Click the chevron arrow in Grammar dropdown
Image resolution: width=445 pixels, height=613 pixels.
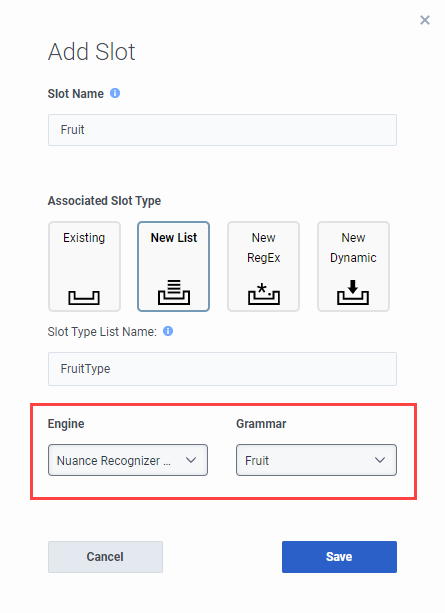380,460
